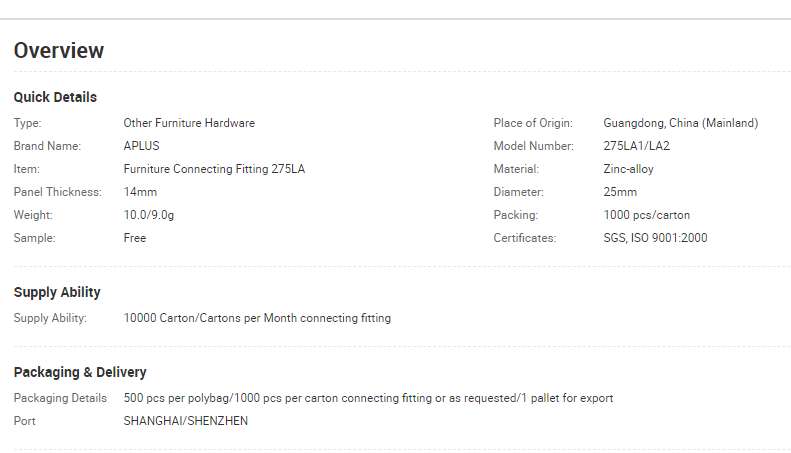Click the 10.0/9.0g weight value
This screenshot has height=453, width=791.
[x=149, y=215]
